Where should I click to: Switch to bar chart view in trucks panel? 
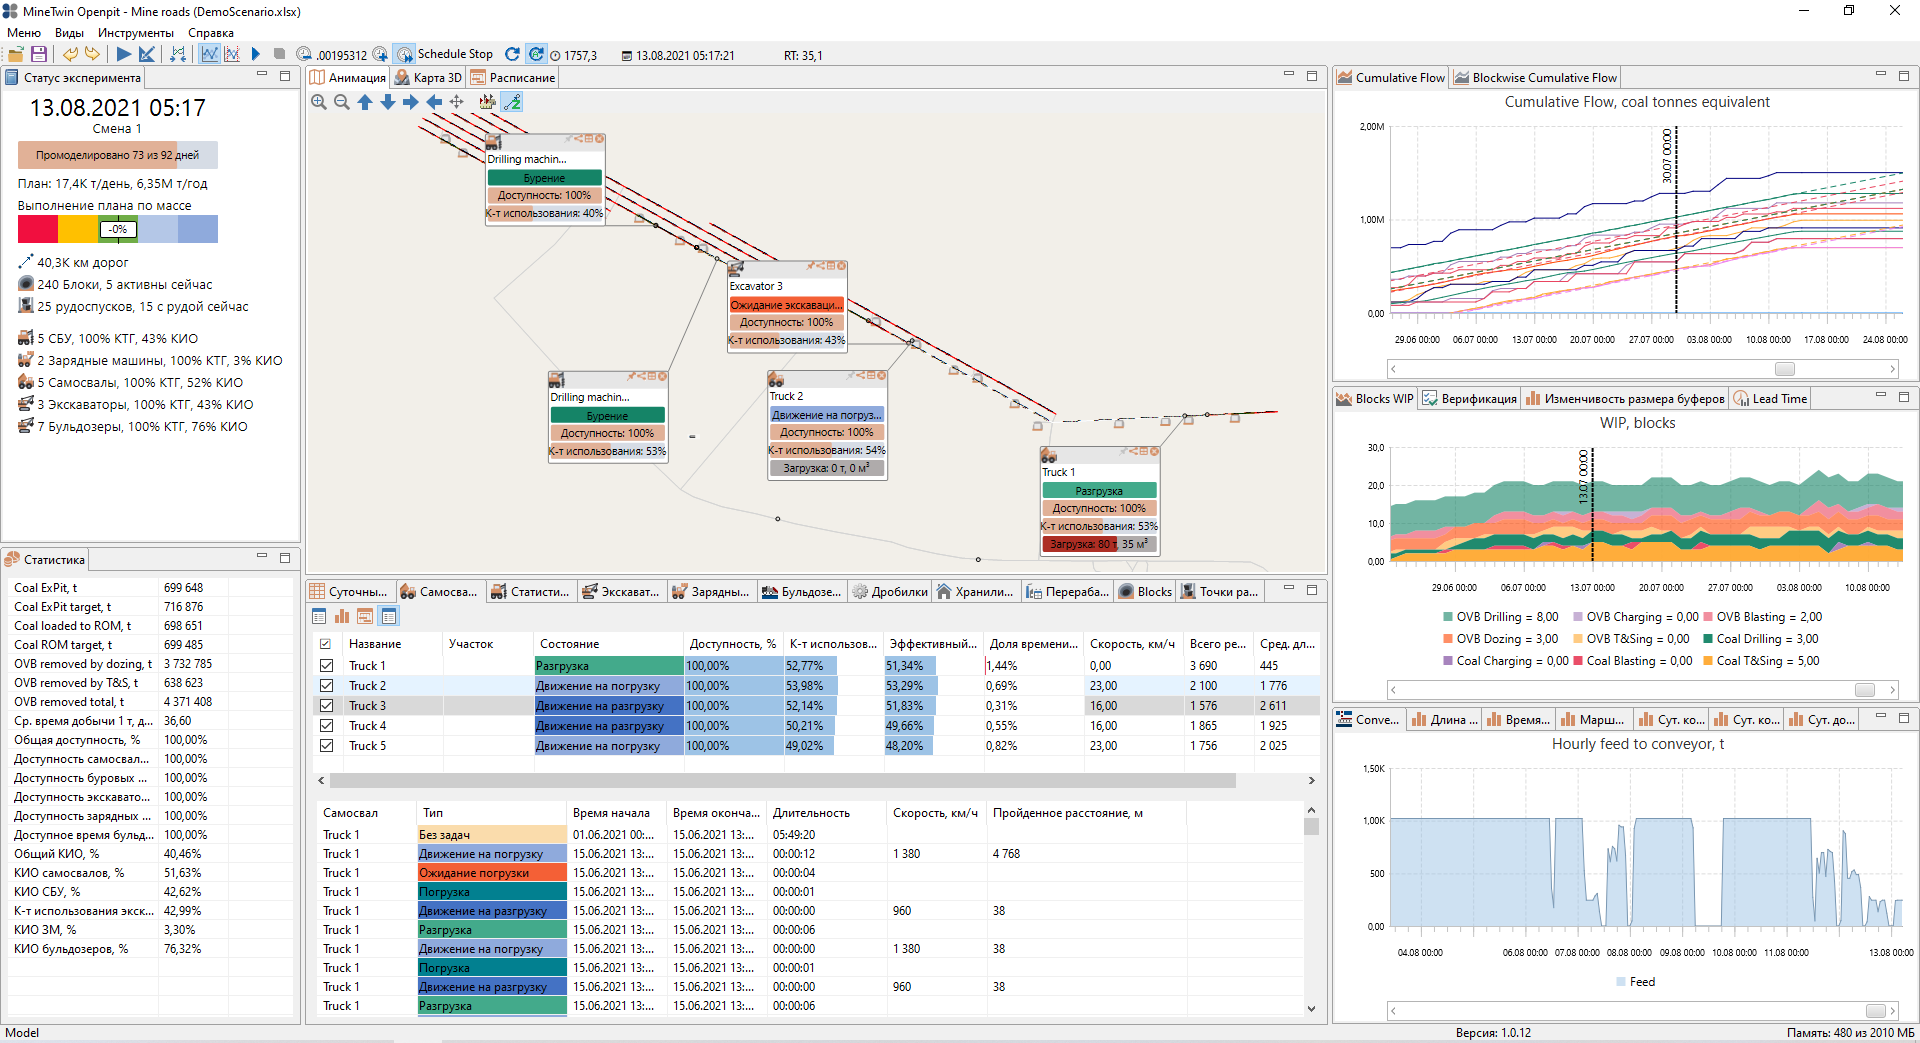pos(342,616)
